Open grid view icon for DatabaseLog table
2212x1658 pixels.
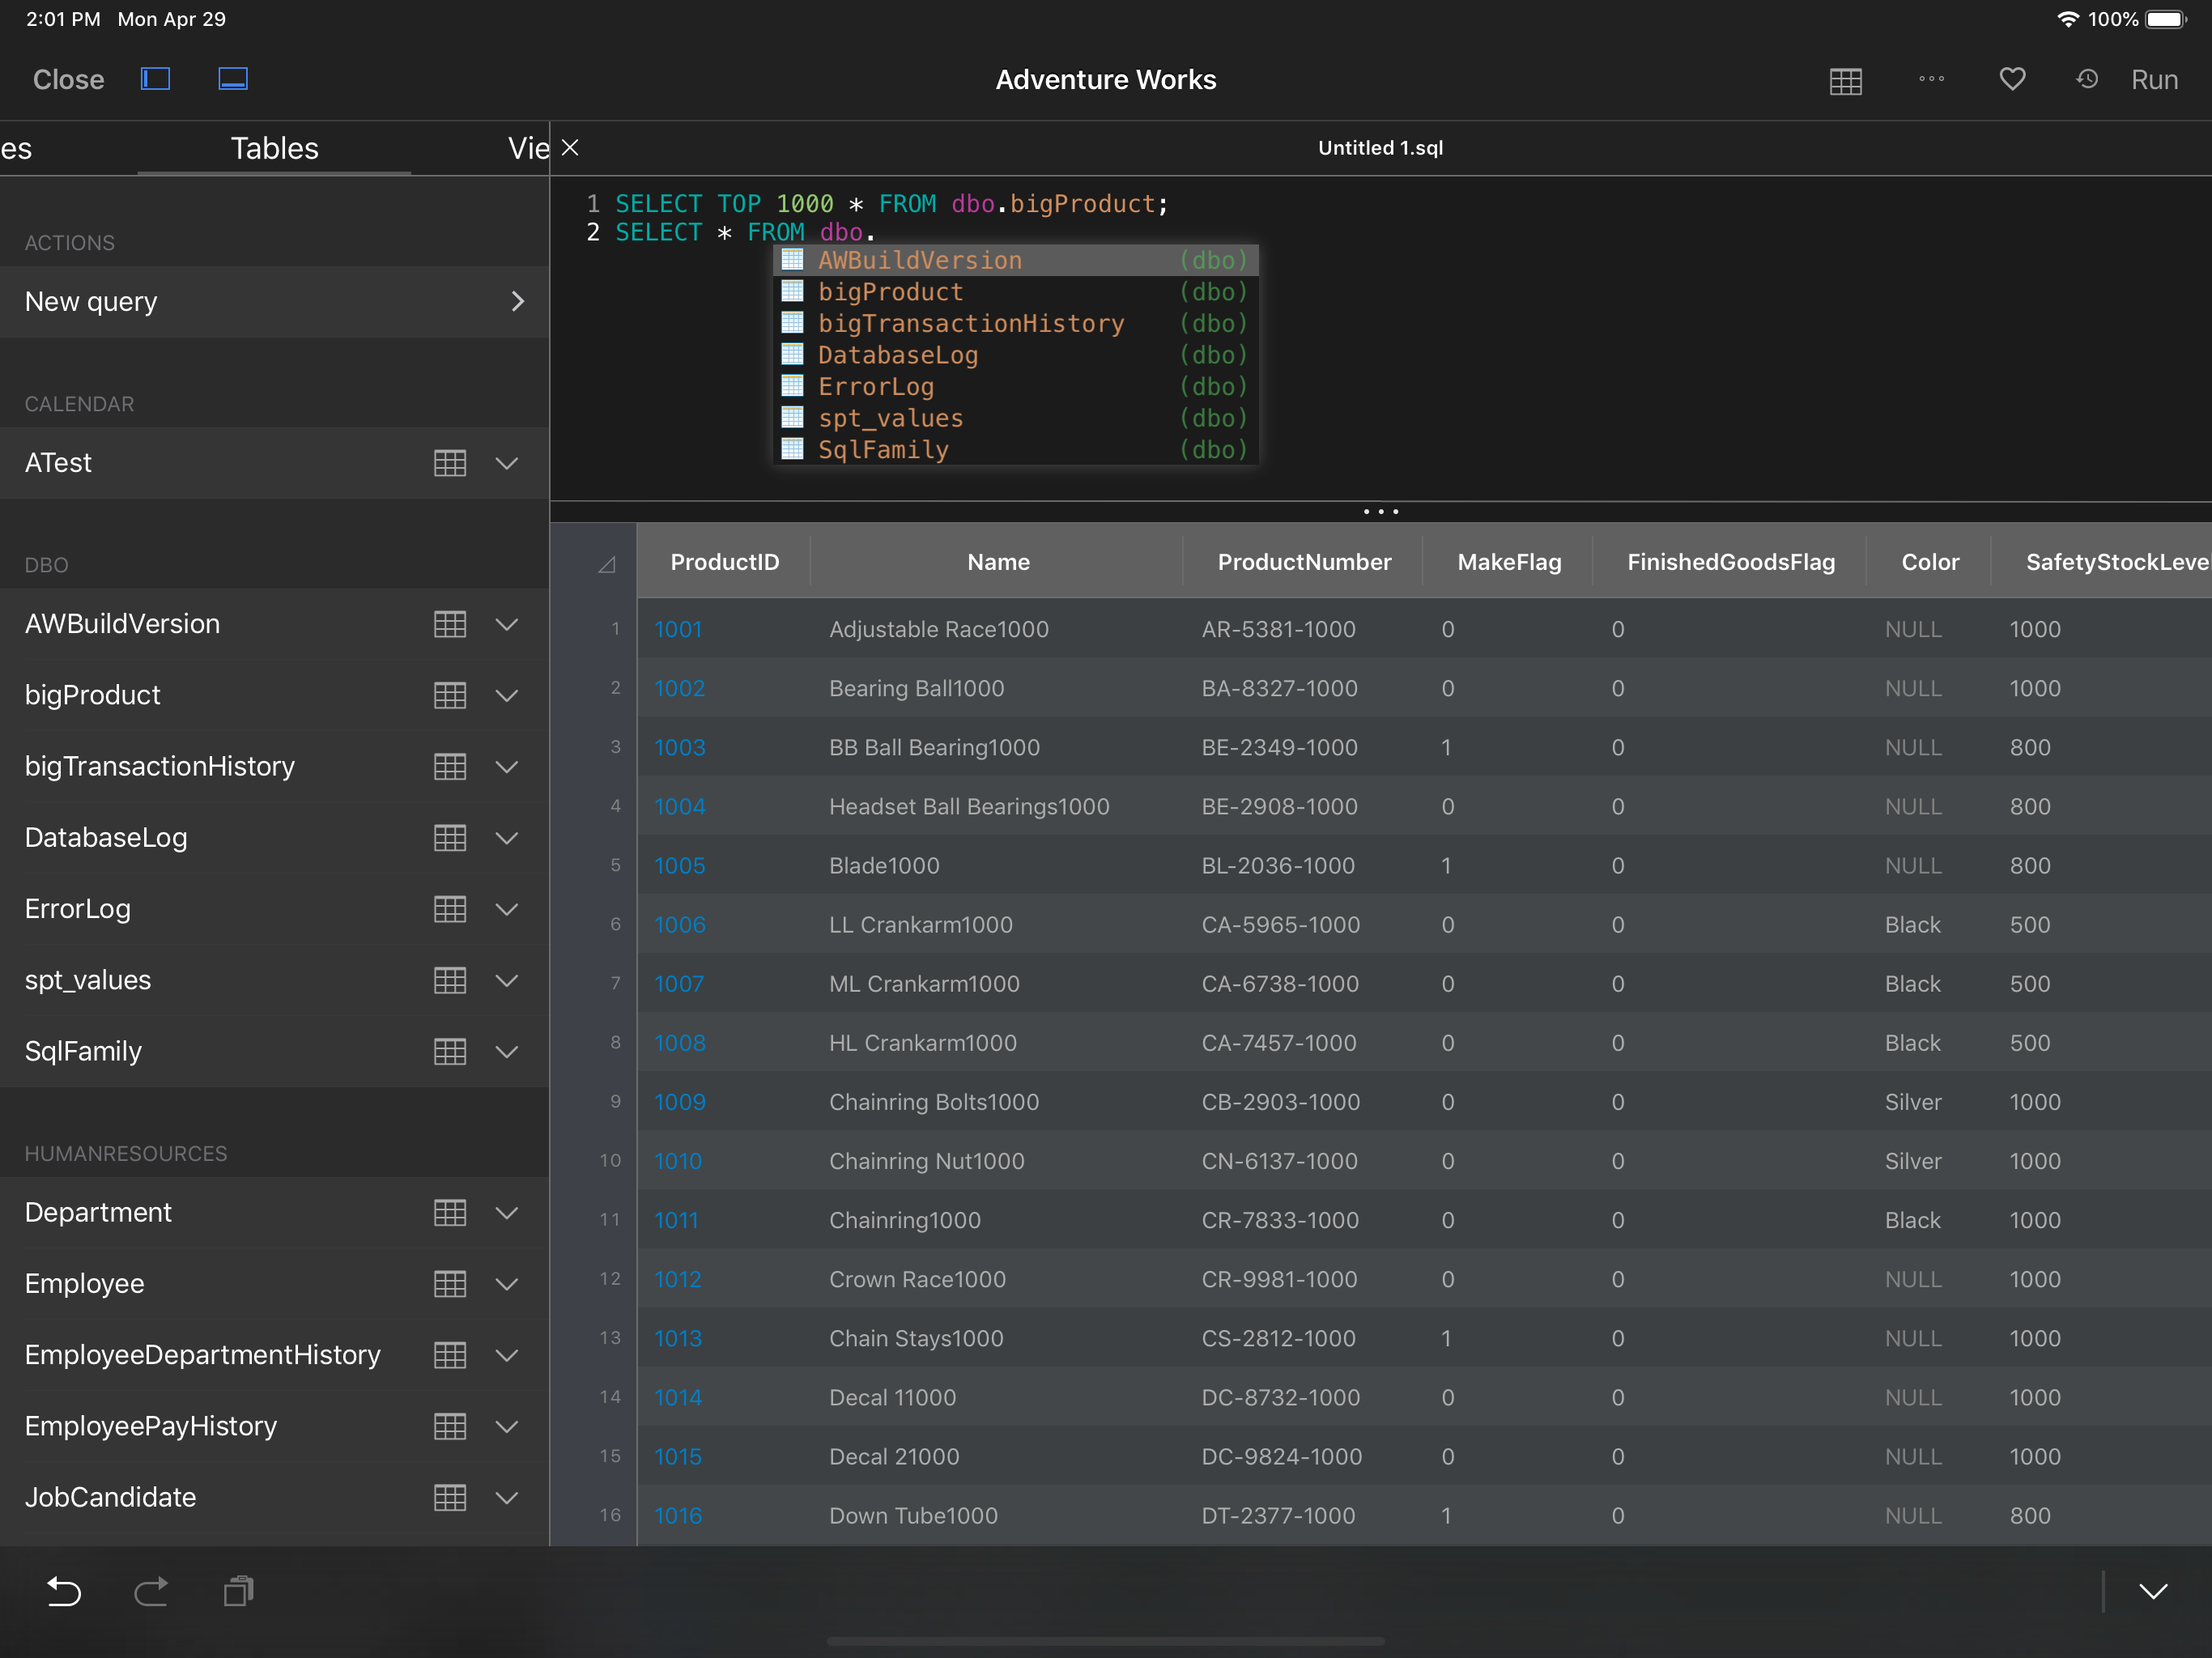[x=450, y=838]
